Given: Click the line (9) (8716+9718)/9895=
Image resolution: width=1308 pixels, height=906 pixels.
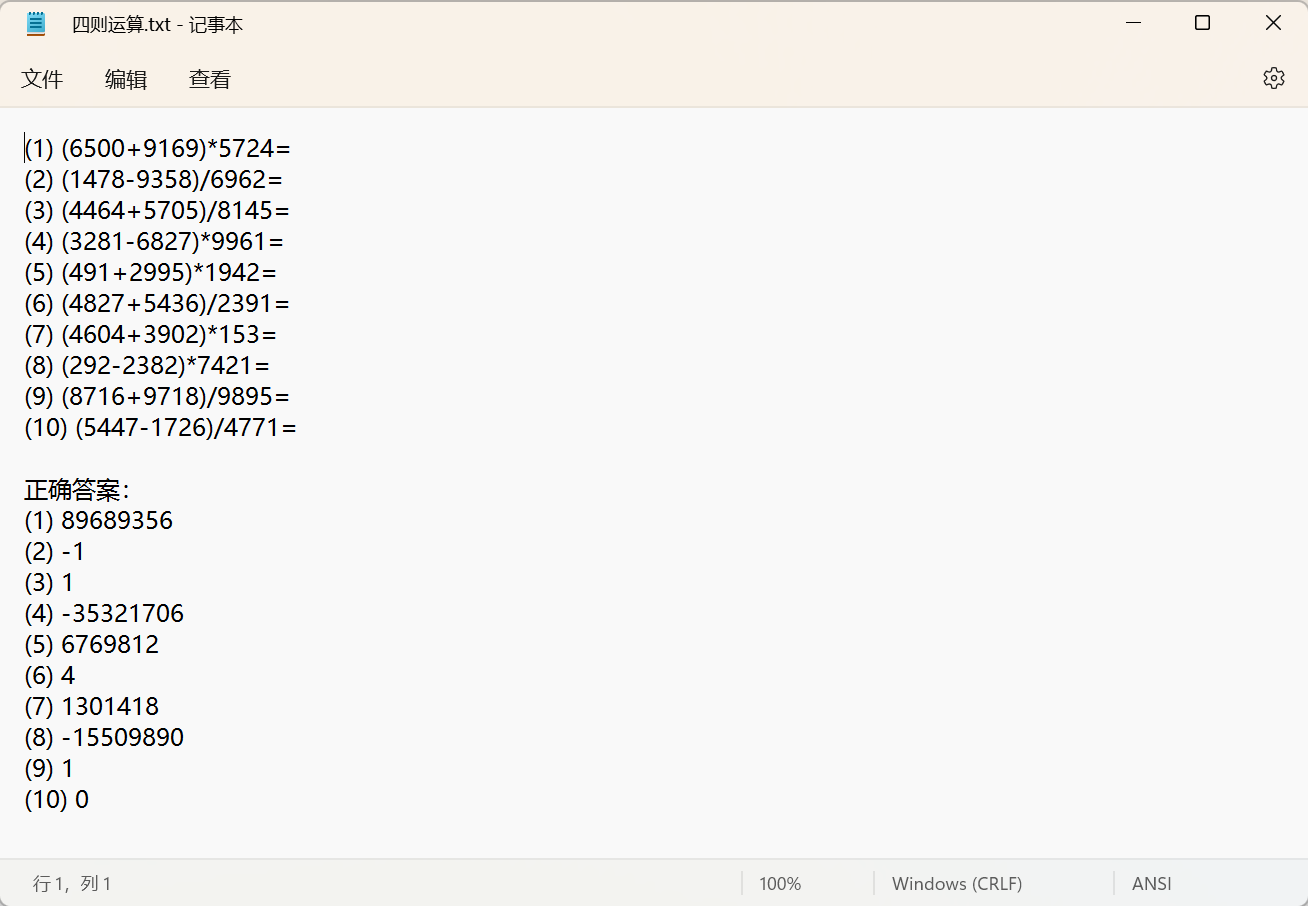Looking at the screenshot, I should (x=157, y=397).
